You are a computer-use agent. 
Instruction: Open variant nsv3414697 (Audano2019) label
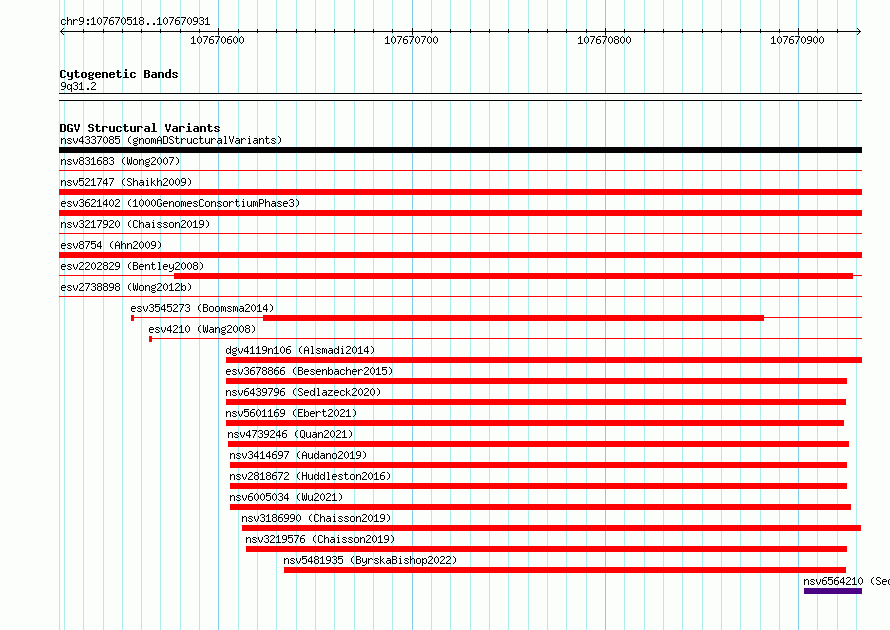click(x=298, y=455)
